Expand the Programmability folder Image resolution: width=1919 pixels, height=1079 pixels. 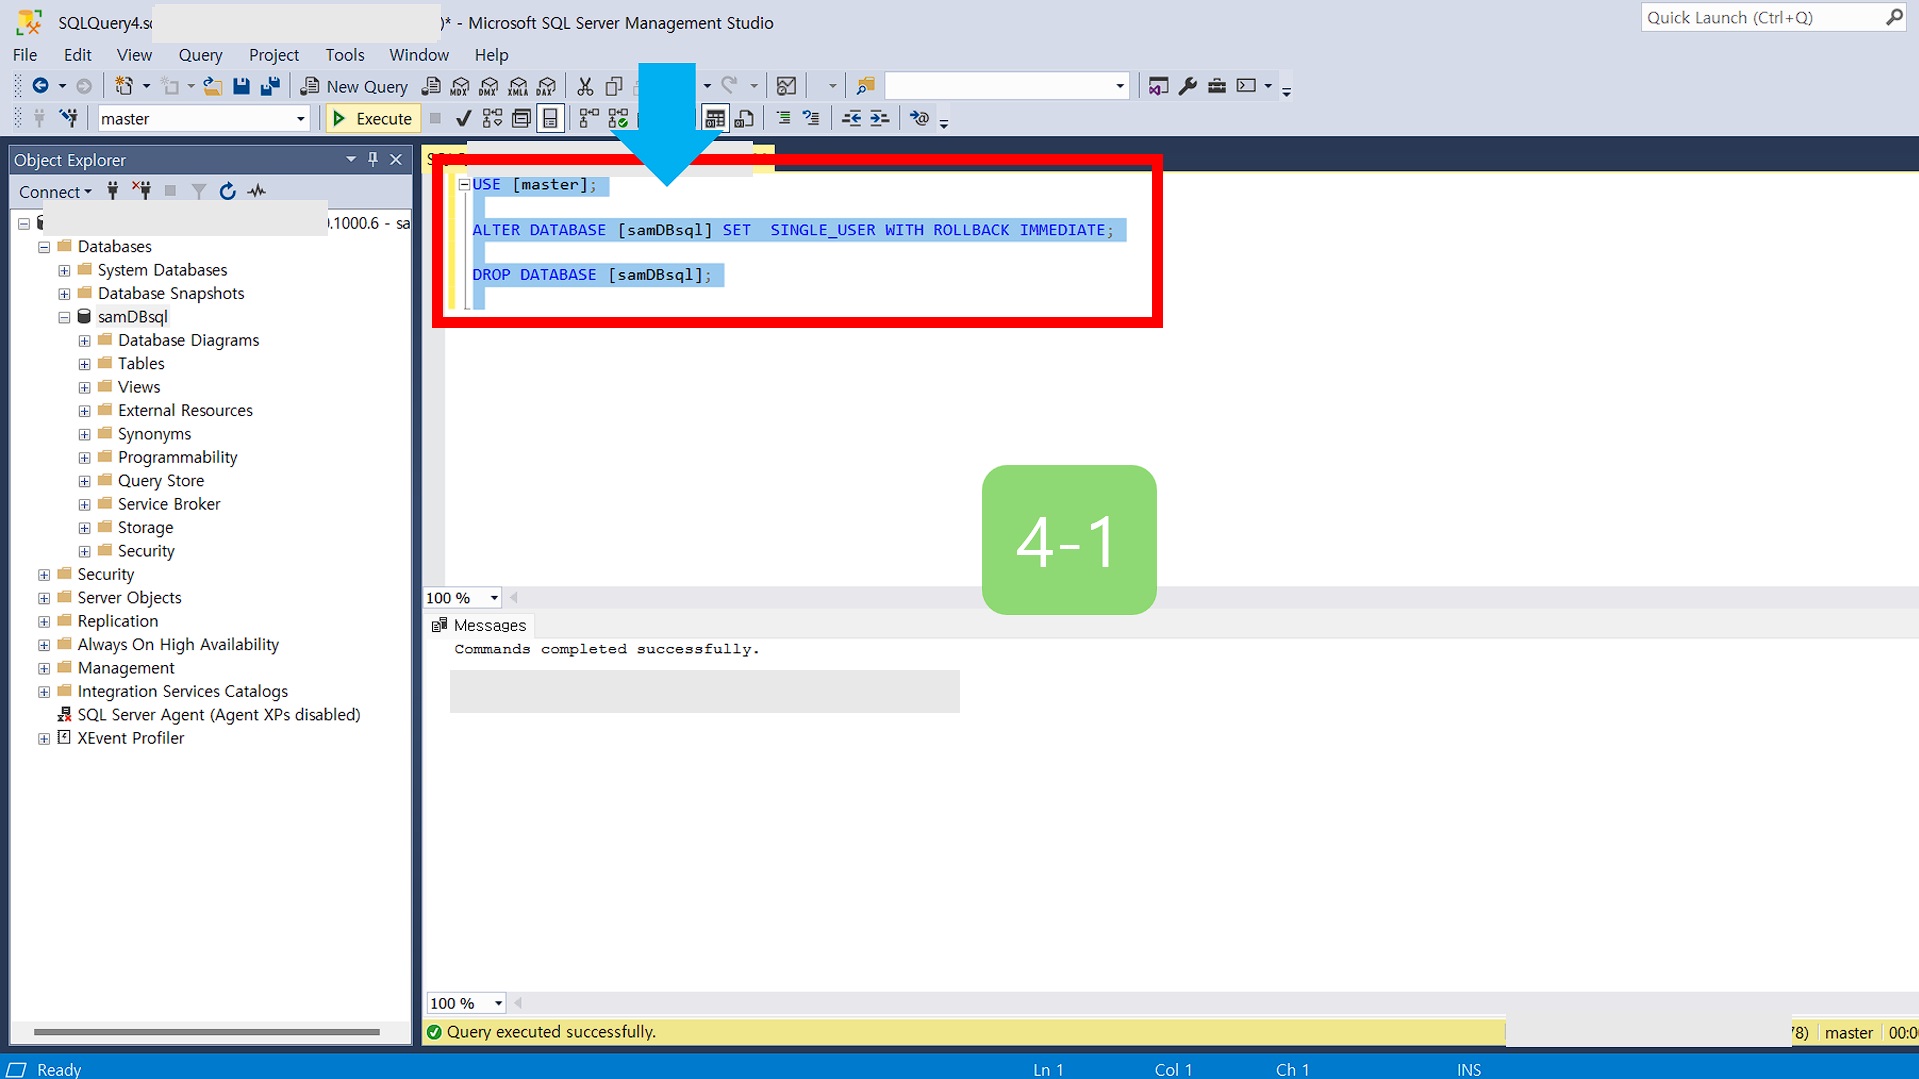(x=85, y=458)
